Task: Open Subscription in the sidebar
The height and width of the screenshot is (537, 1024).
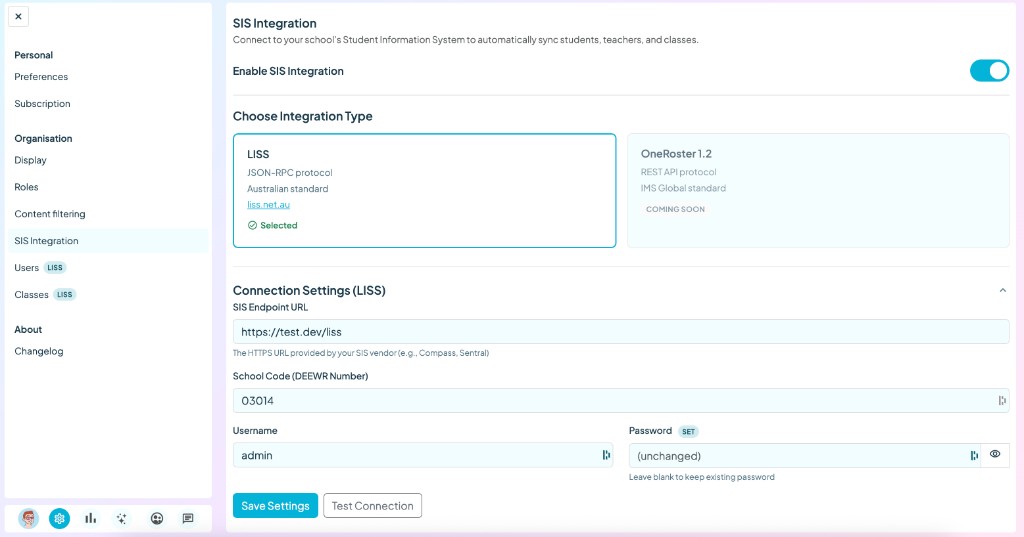Action: pos(42,103)
